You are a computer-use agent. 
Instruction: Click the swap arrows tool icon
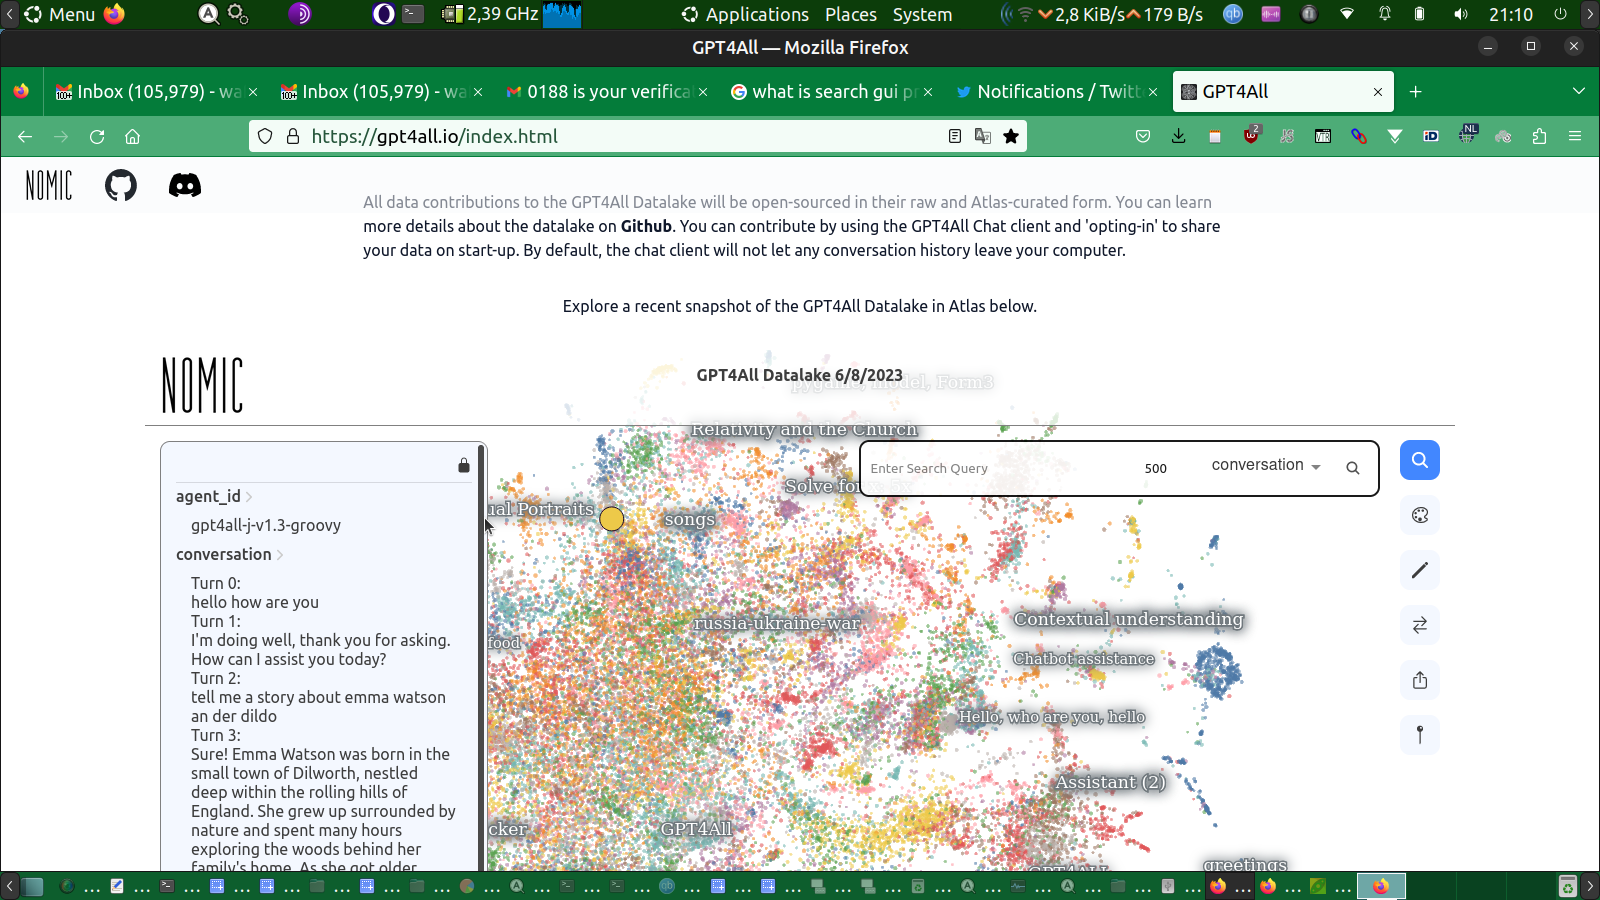1420,625
